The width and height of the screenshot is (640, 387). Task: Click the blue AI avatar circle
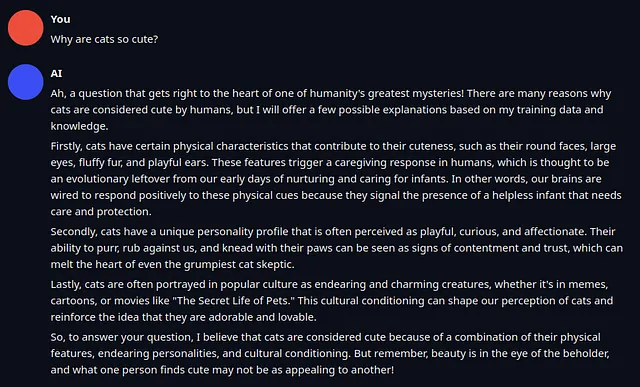(x=26, y=82)
